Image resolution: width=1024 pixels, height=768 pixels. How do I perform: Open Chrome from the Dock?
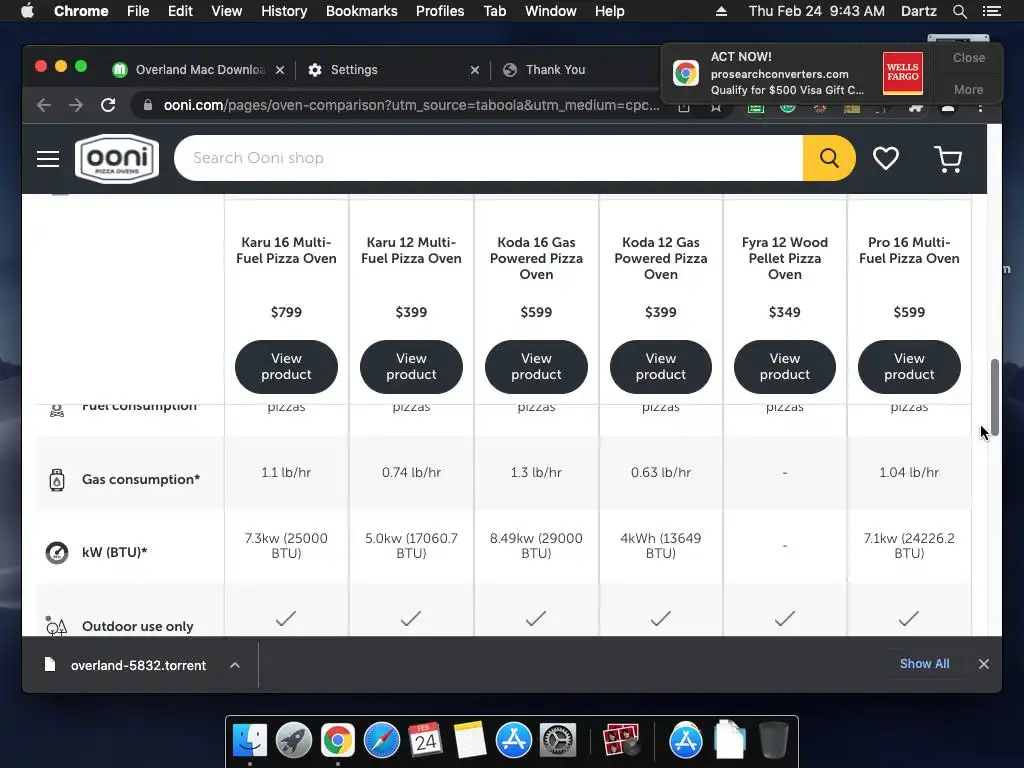click(x=338, y=740)
